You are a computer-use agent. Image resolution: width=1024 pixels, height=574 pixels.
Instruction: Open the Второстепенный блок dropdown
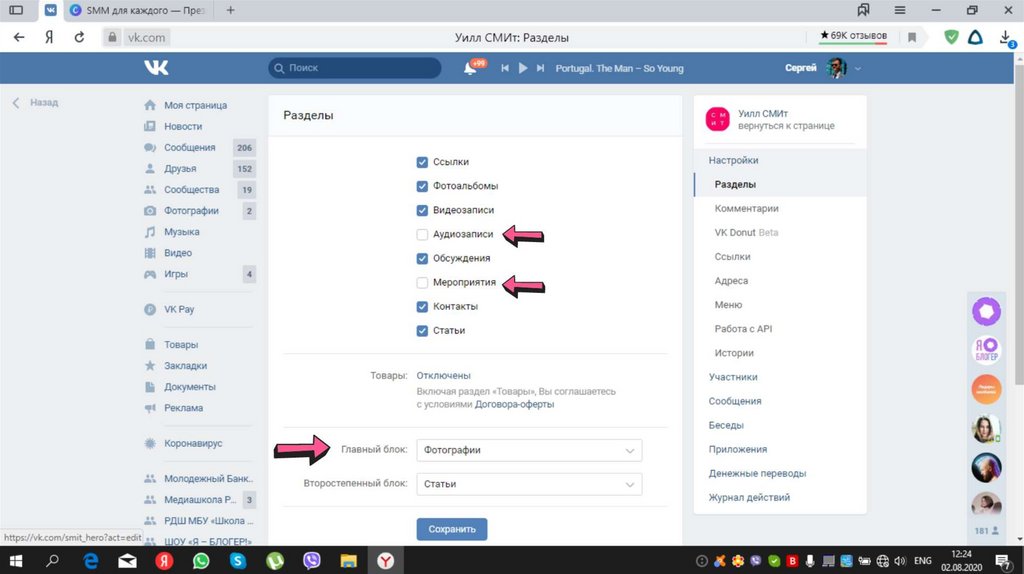pos(529,484)
